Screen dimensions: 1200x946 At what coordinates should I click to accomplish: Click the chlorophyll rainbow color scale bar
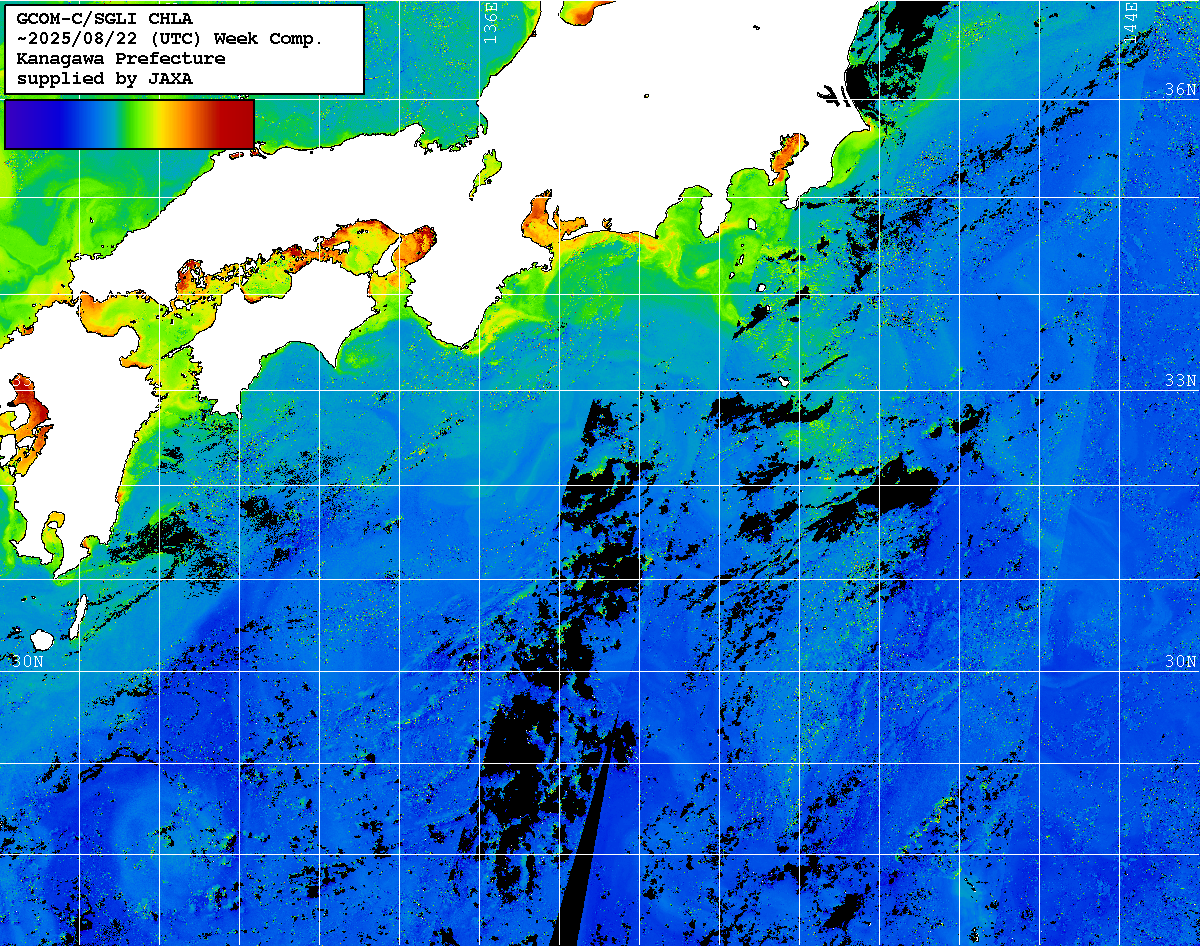click(x=129, y=124)
